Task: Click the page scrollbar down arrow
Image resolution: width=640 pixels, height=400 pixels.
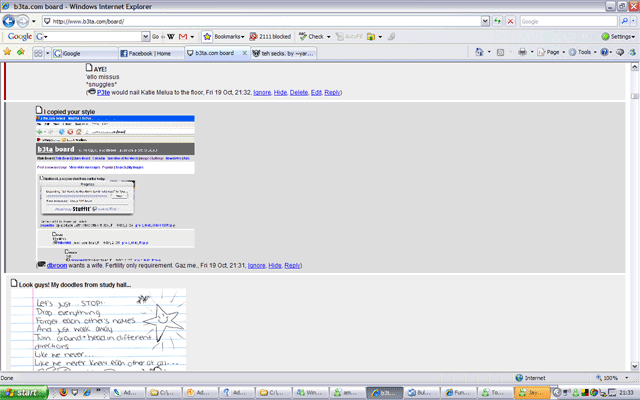Action: pyautogui.click(x=635, y=366)
